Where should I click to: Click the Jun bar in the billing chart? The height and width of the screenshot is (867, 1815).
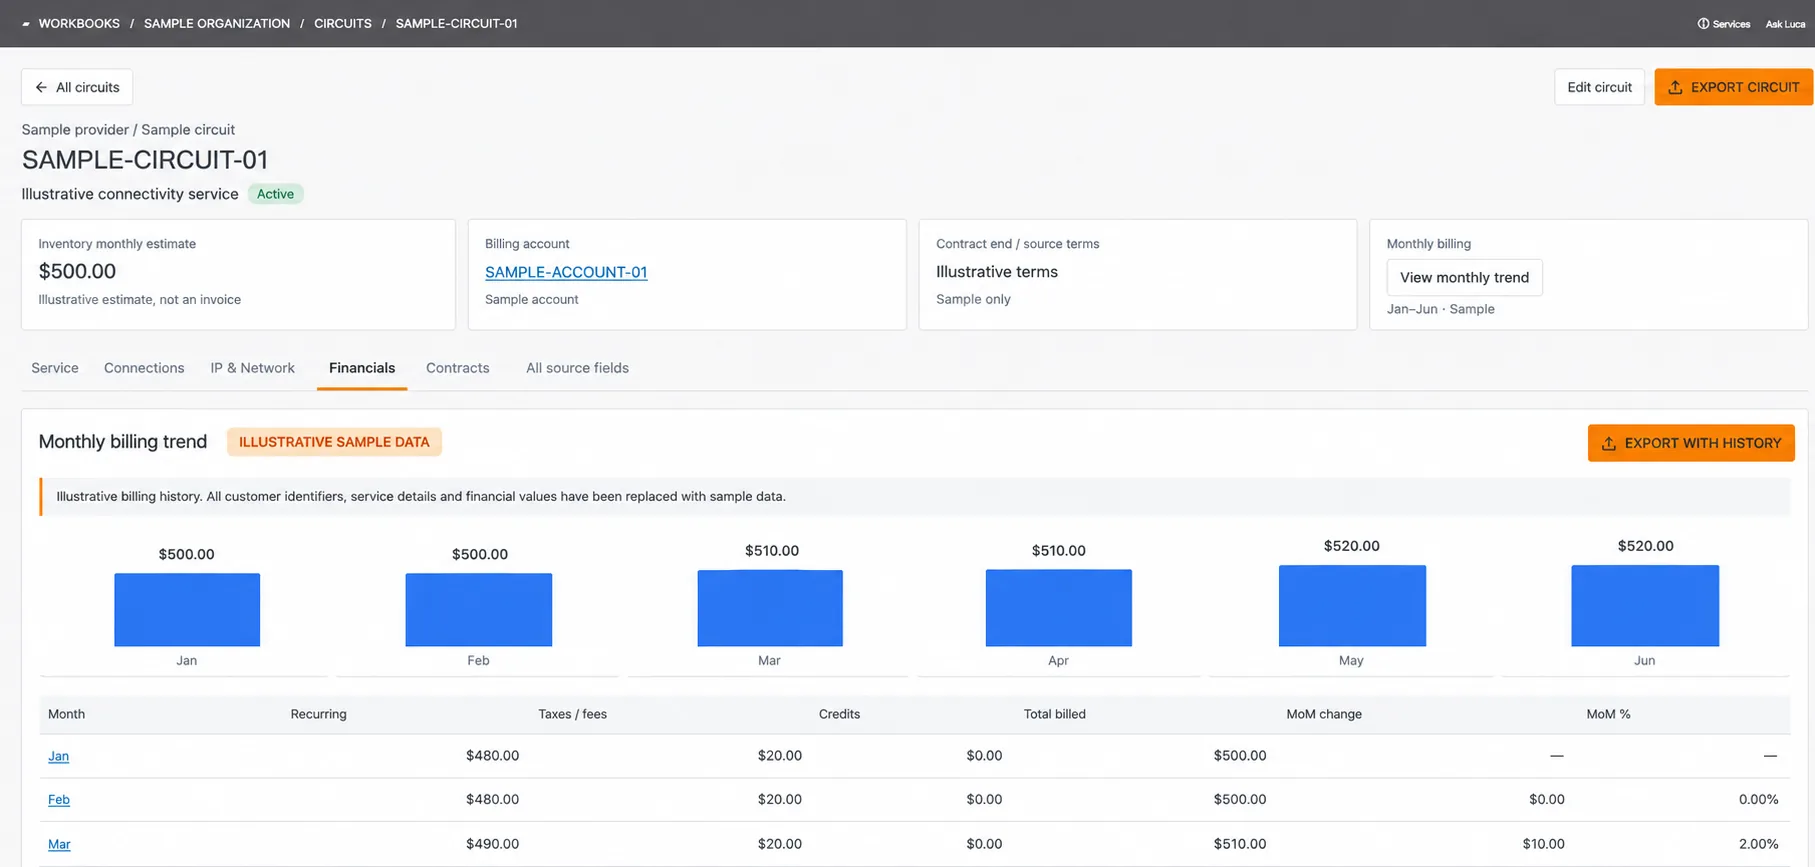click(x=1645, y=606)
